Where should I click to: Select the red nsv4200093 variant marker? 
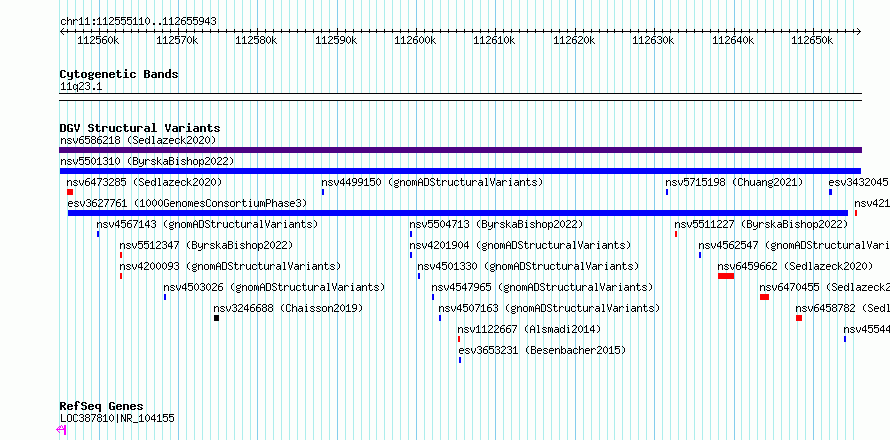121,276
